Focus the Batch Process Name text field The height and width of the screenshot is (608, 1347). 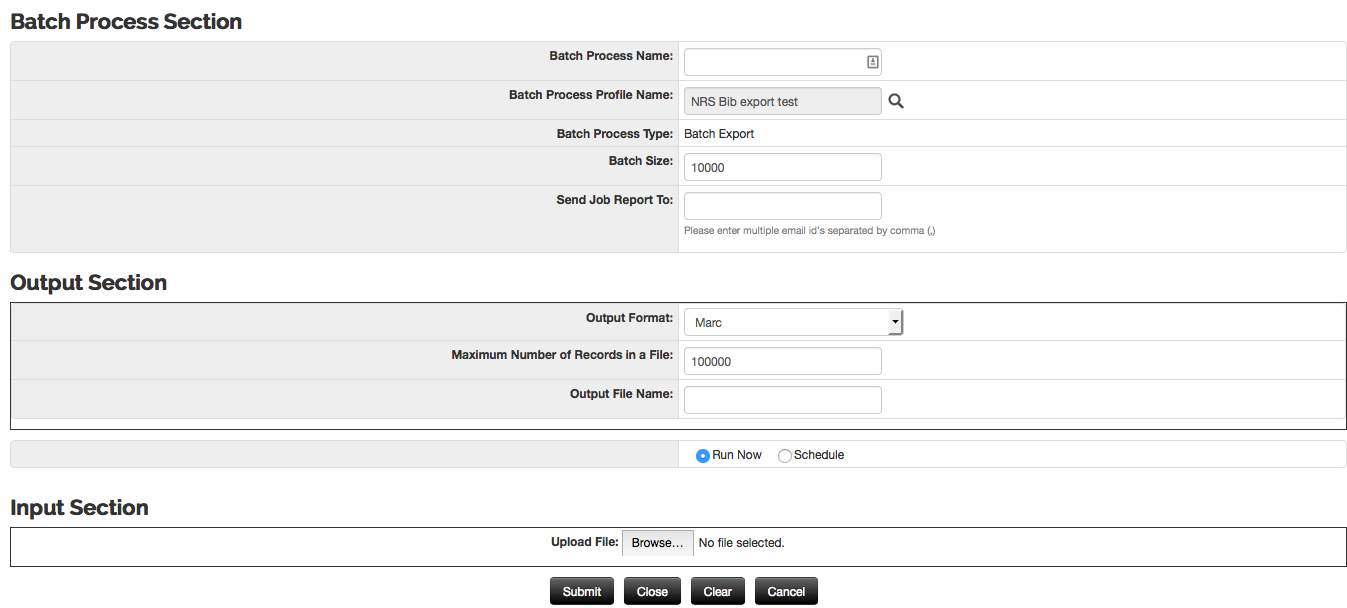tap(772, 62)
